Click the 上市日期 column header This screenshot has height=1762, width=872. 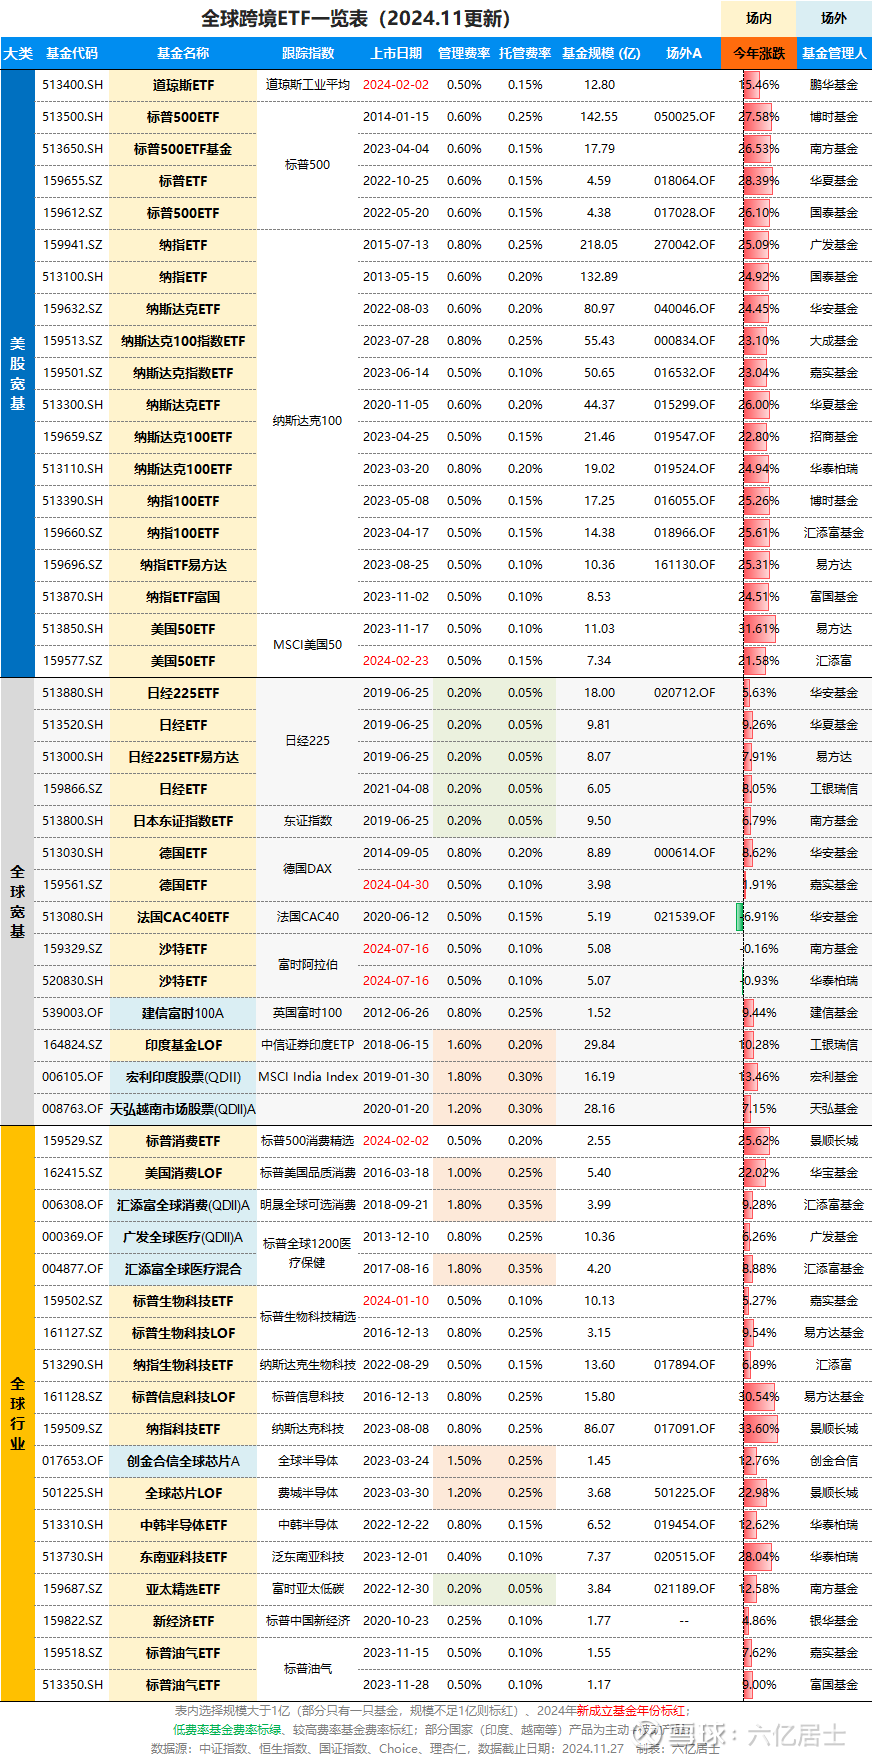tap(396, 53)
